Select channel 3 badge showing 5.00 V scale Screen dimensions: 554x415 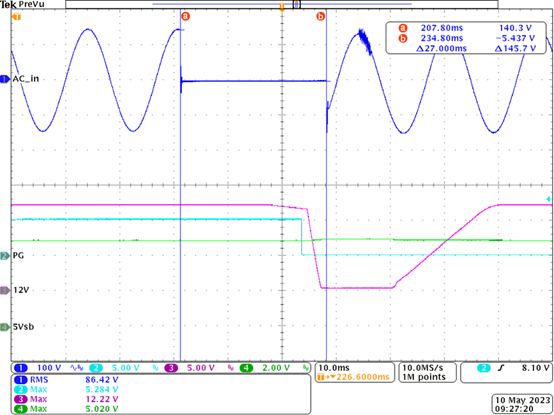(171, 368)
